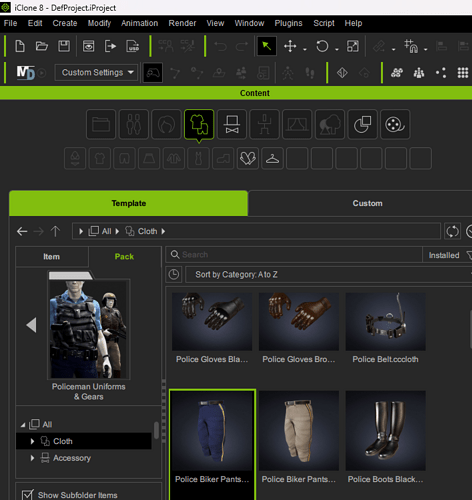Open the Rotate tool options arrow

tap(337, 49)
